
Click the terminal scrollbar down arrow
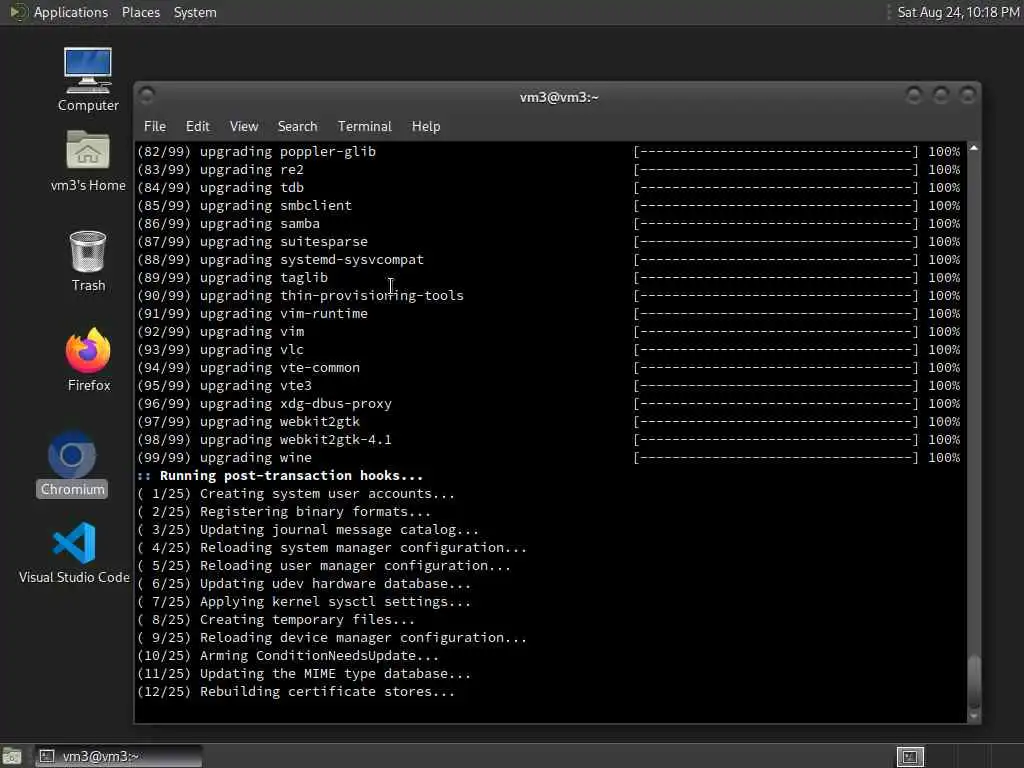974,716
